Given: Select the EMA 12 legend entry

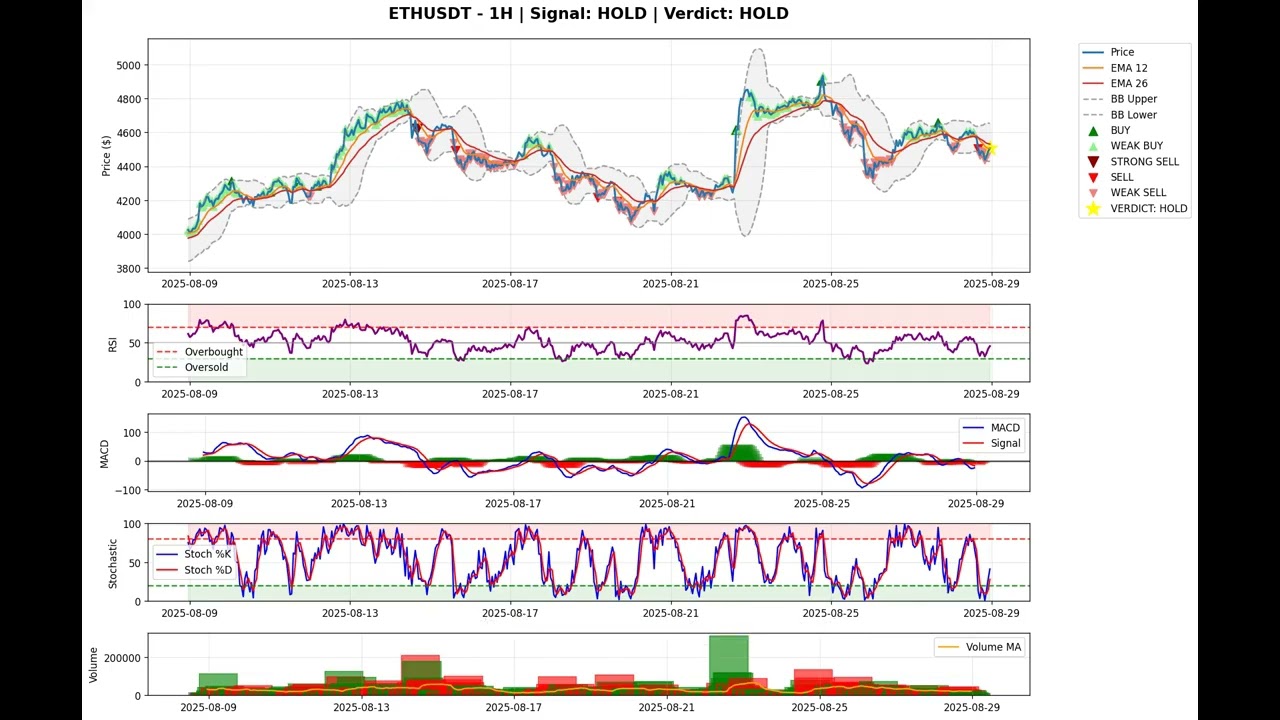Looking at the screenshot, I should [x=1115, y=68].
